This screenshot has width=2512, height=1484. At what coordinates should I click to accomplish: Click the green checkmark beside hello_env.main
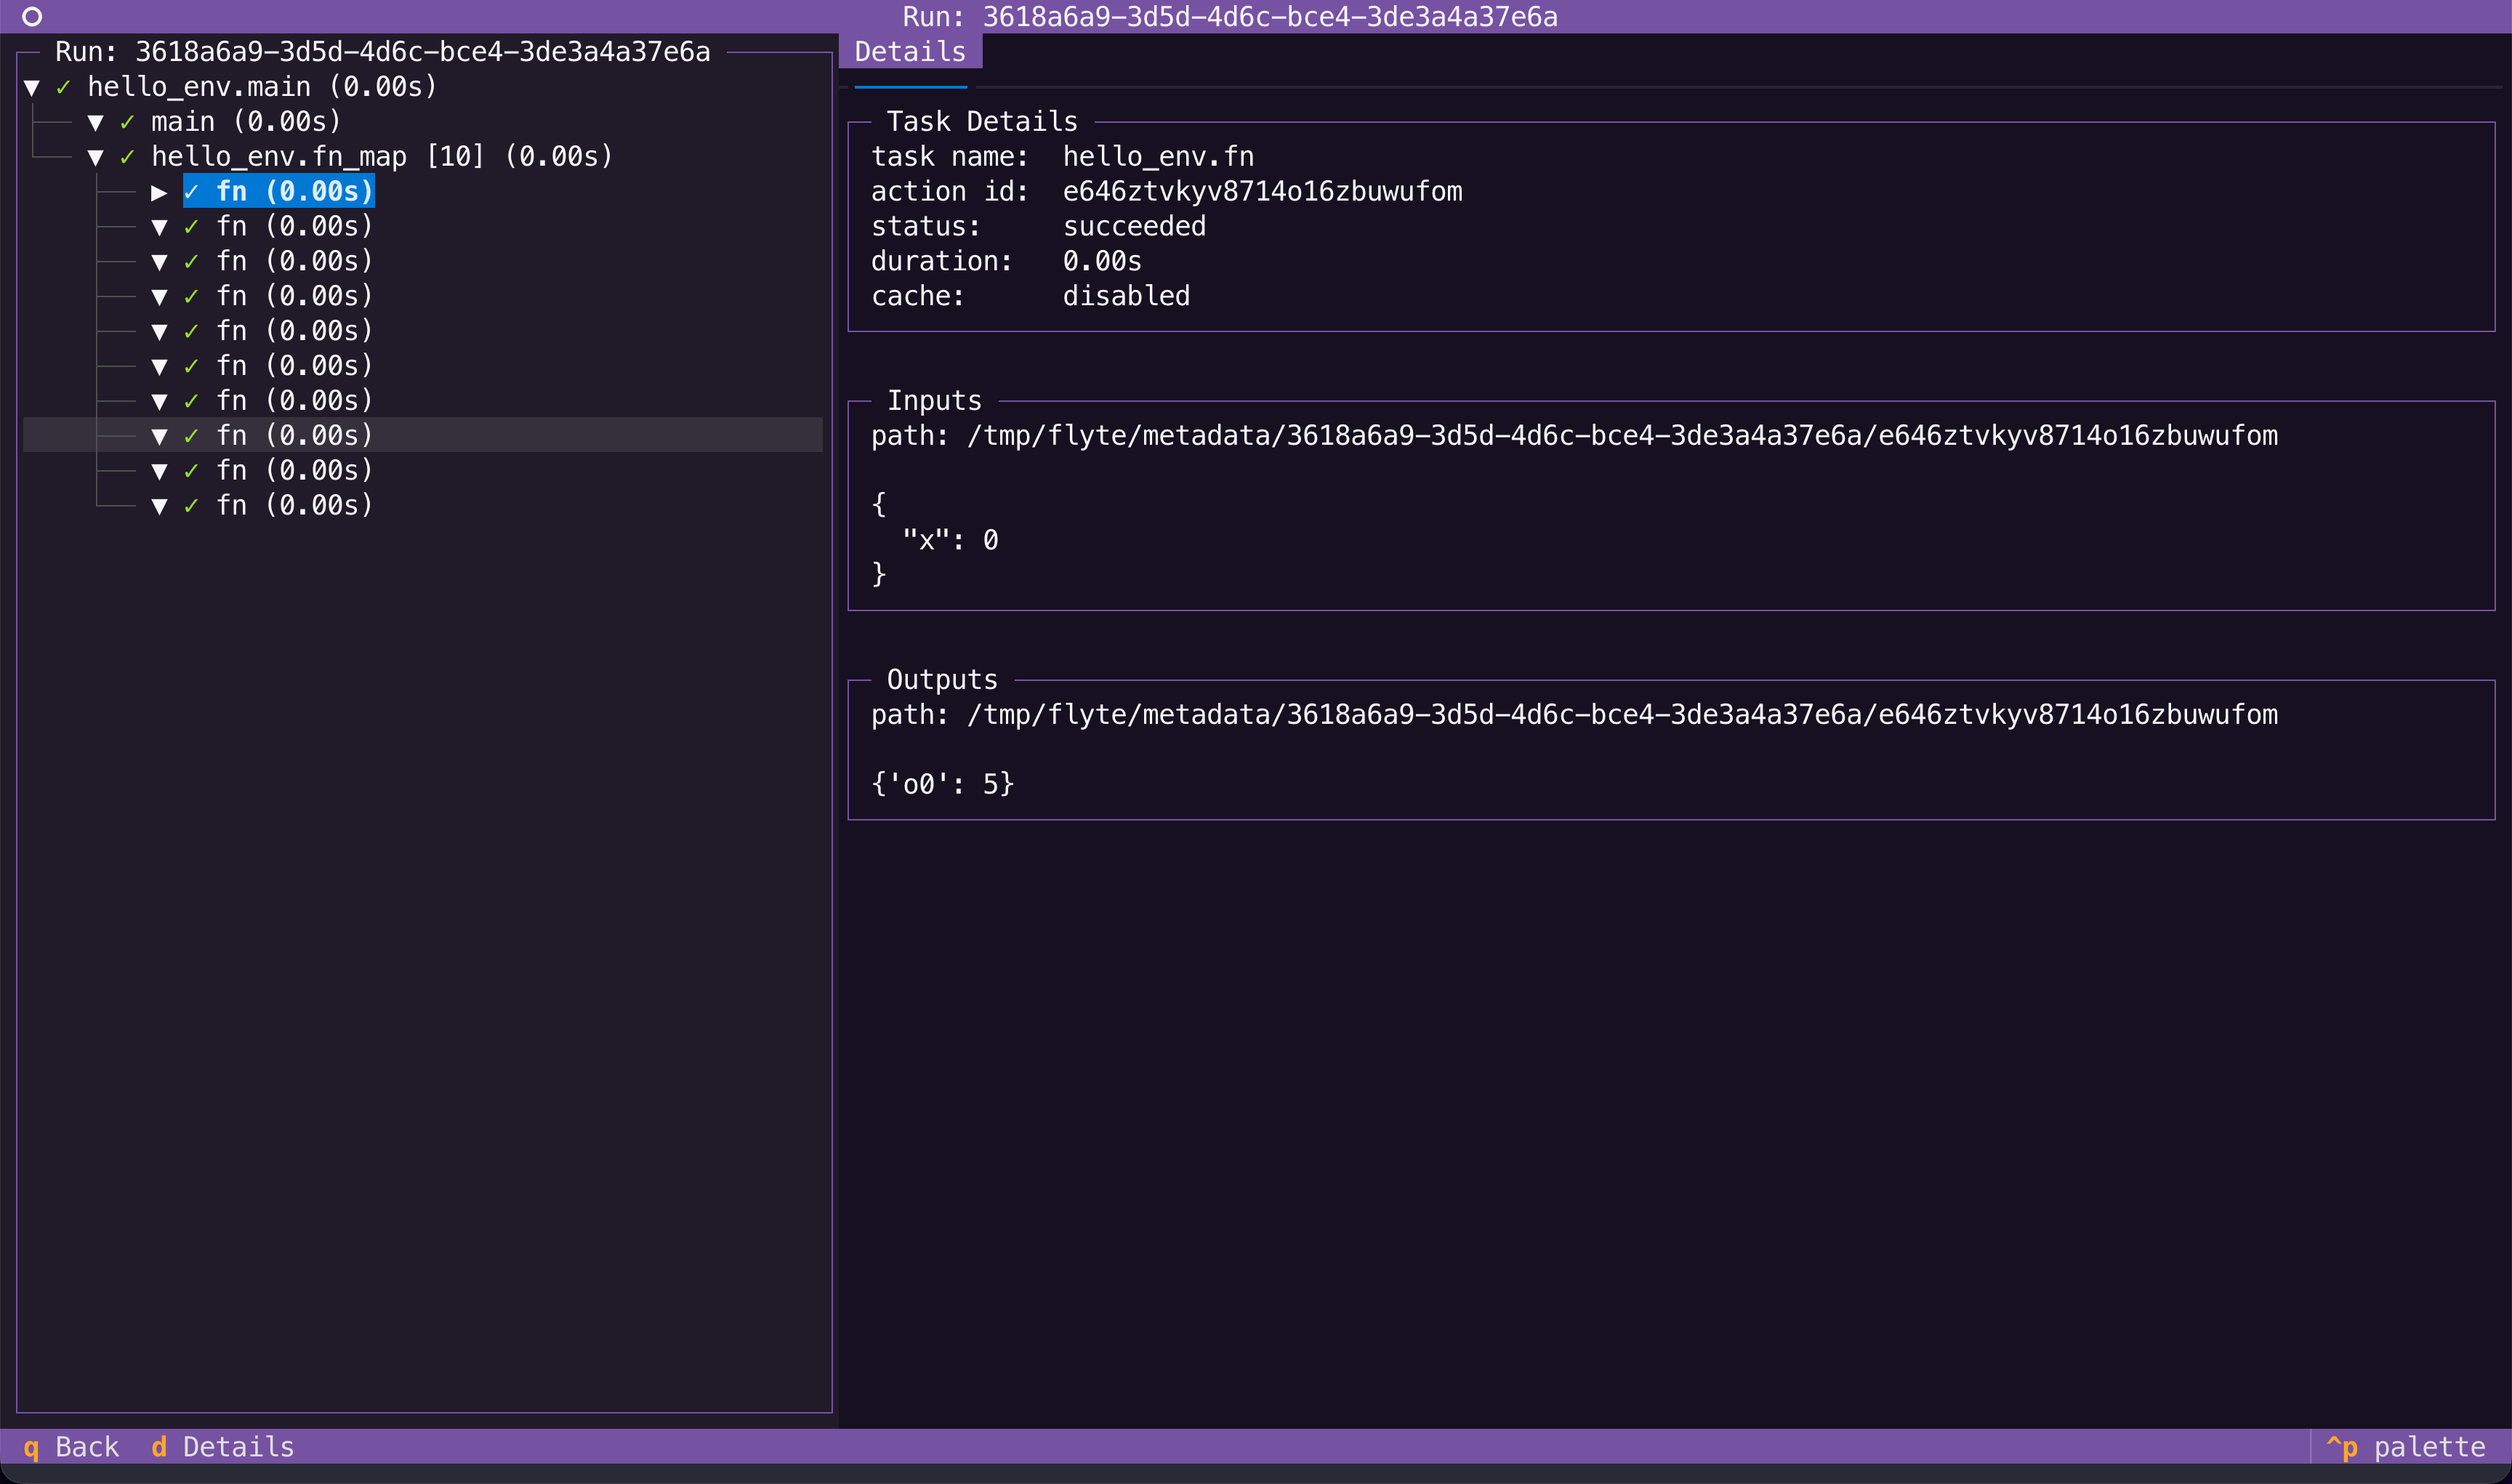(x=63, y=87)
